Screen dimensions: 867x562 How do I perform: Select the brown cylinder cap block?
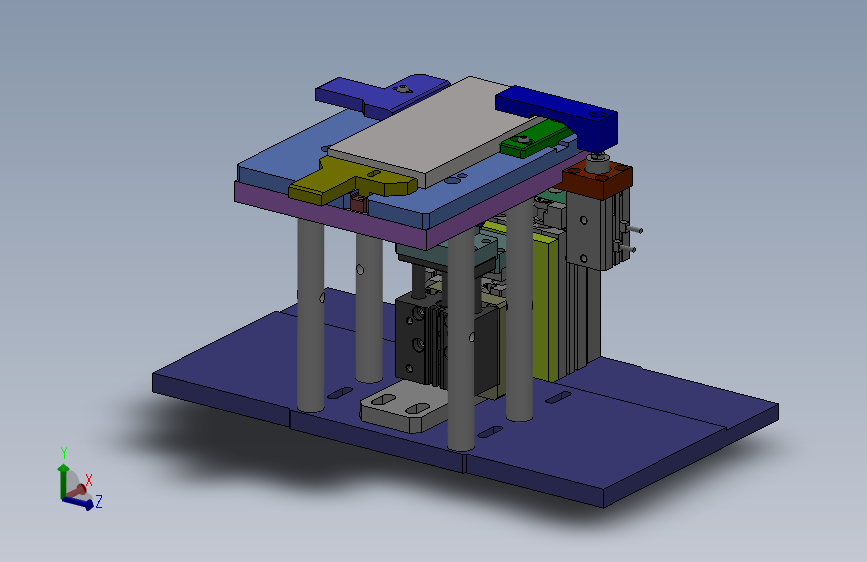(x=597, y=180)
